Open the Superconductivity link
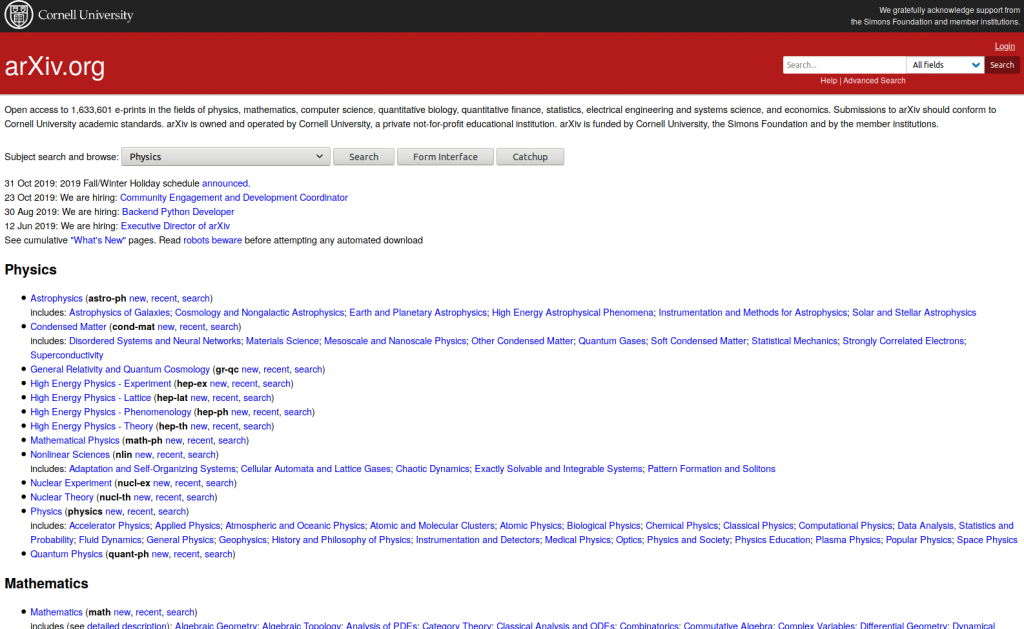The image size is (1024, 629). click(x=67, y=355)
